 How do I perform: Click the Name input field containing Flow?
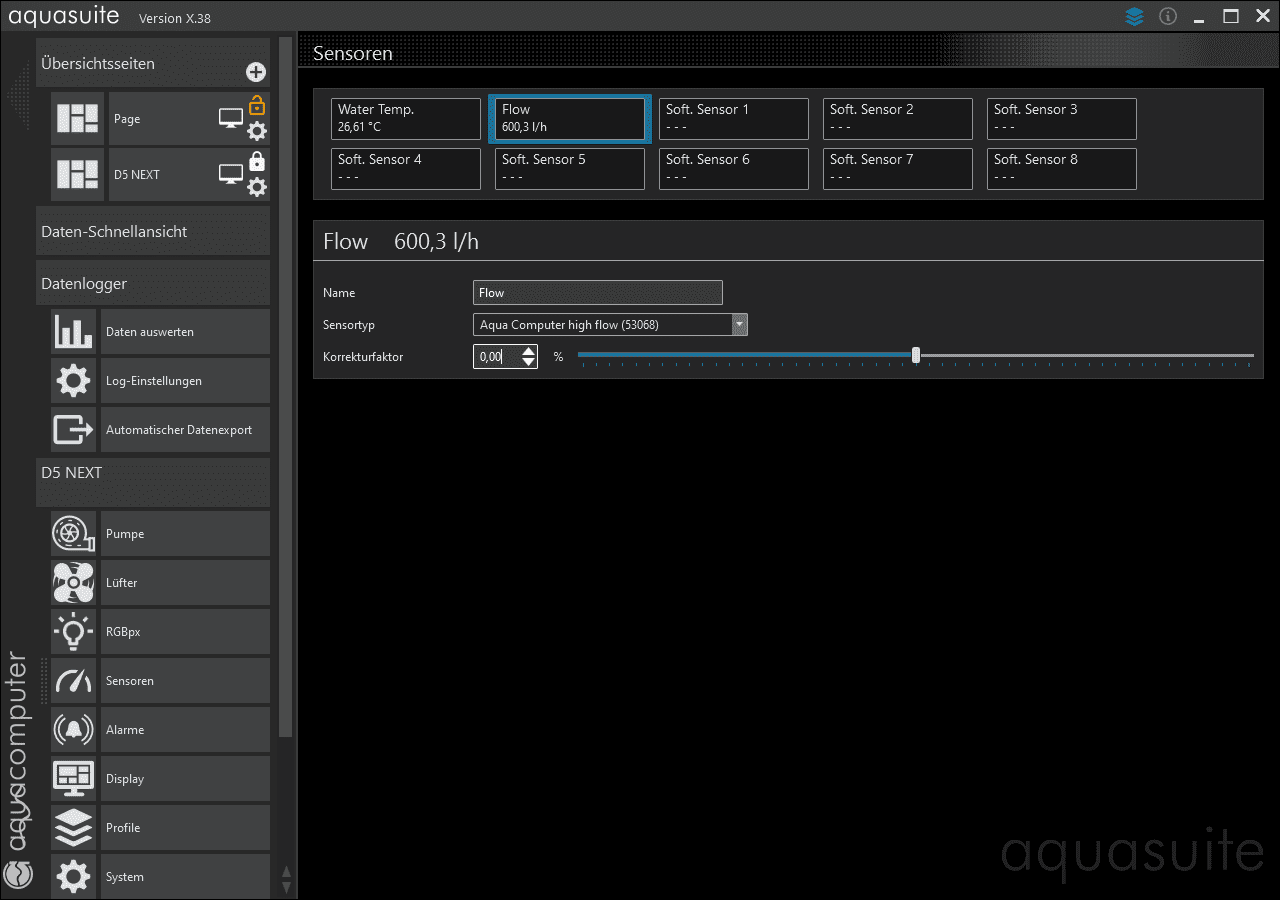click(598, 293)
